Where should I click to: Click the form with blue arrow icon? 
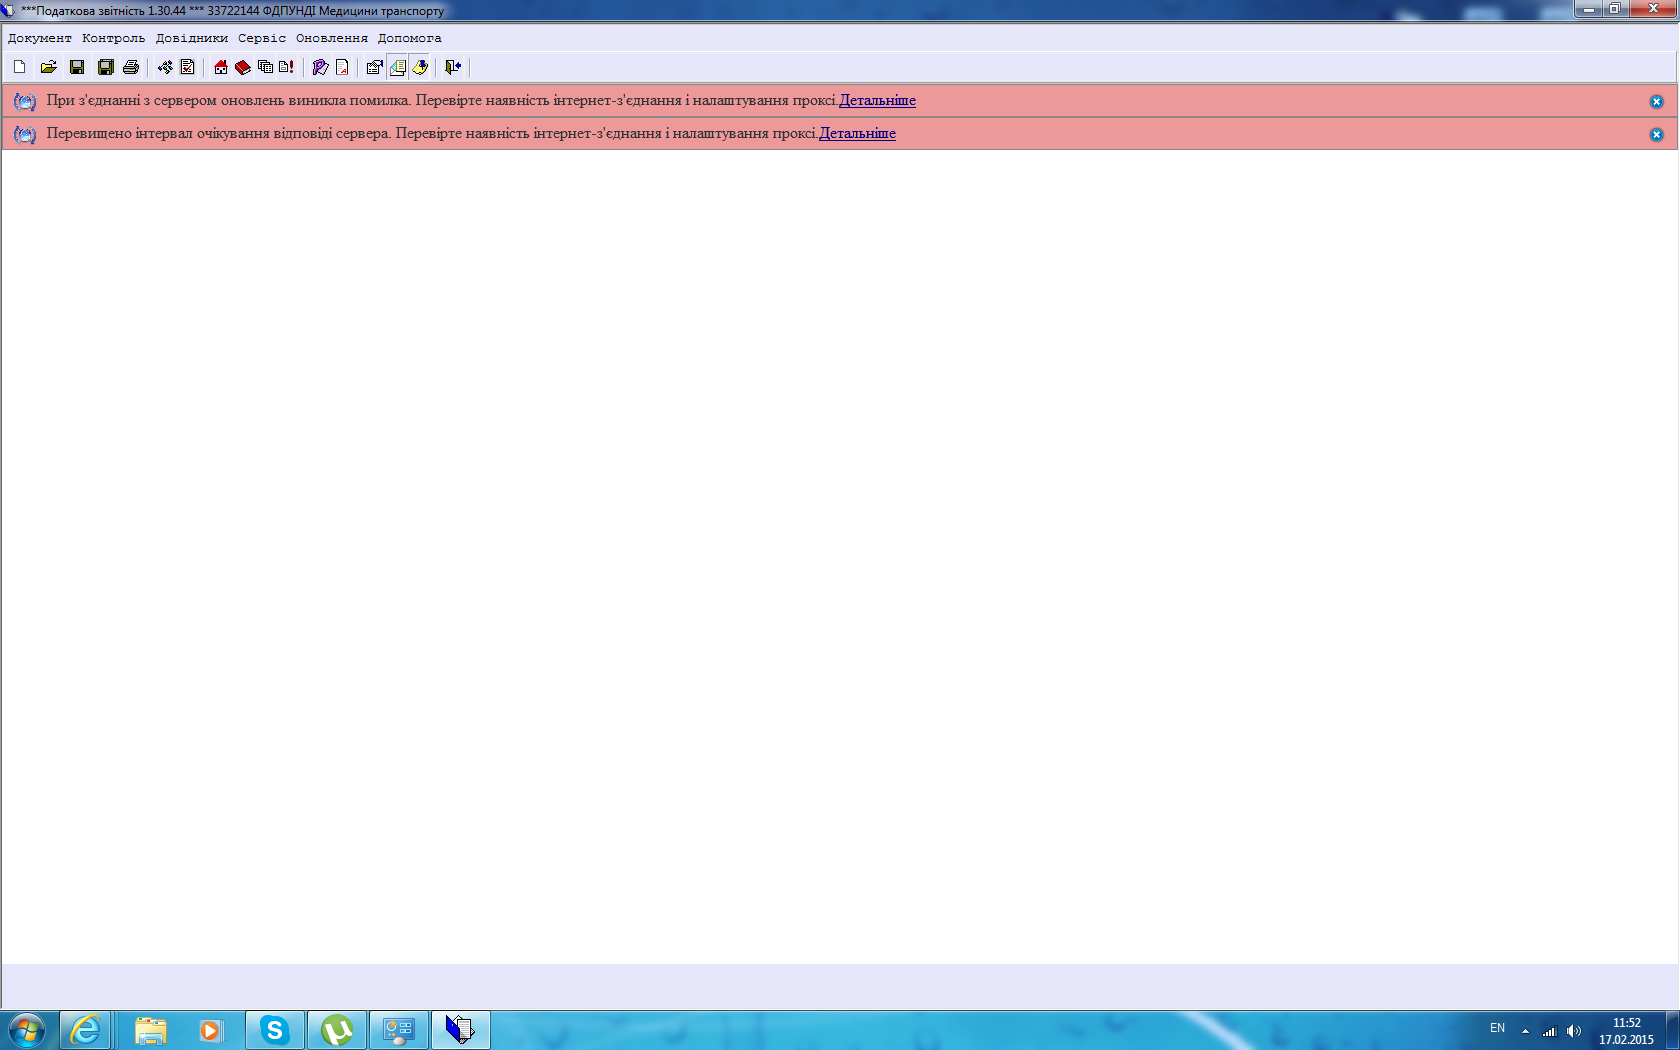pyautogui.click(x=375, y=67)
